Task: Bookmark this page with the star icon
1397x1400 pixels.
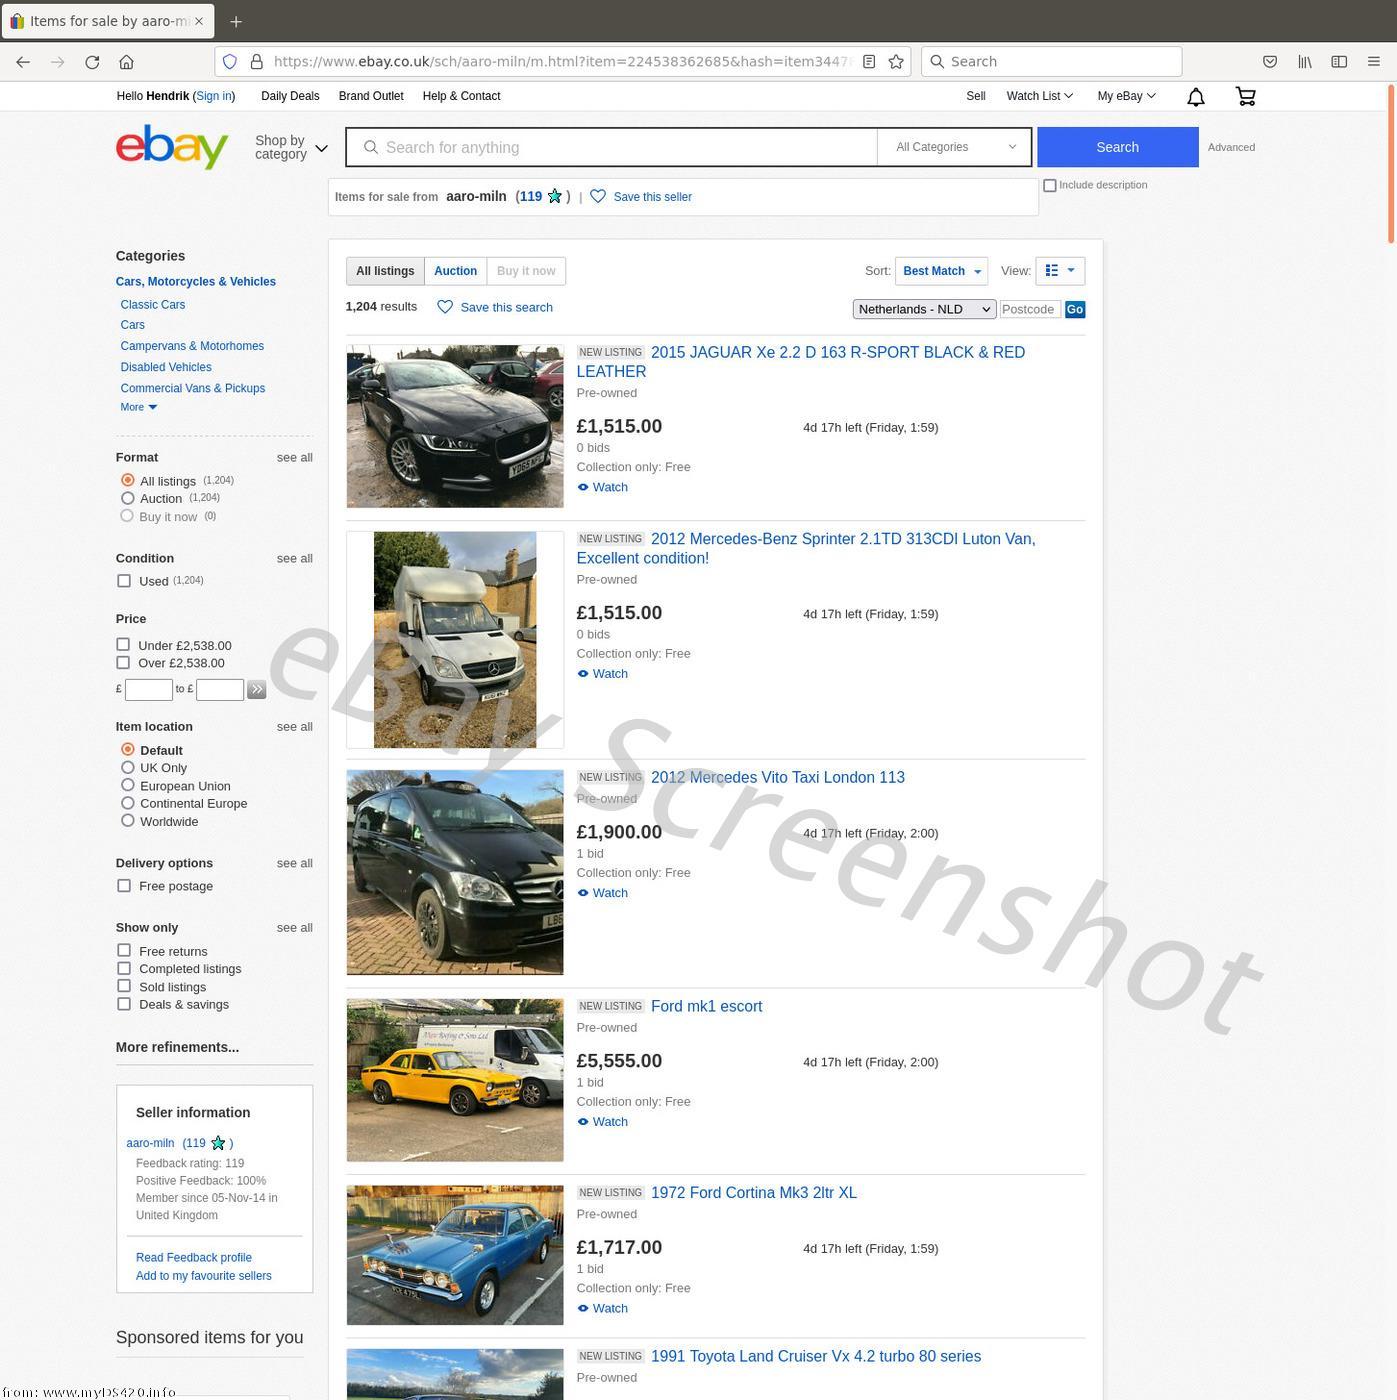Action: click(896, 62)
